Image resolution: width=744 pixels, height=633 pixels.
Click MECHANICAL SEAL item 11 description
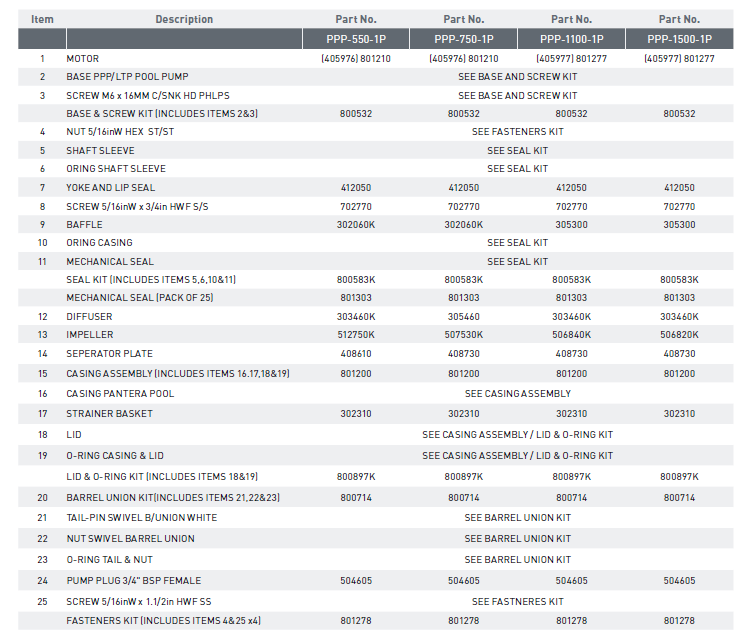point(110,262)
